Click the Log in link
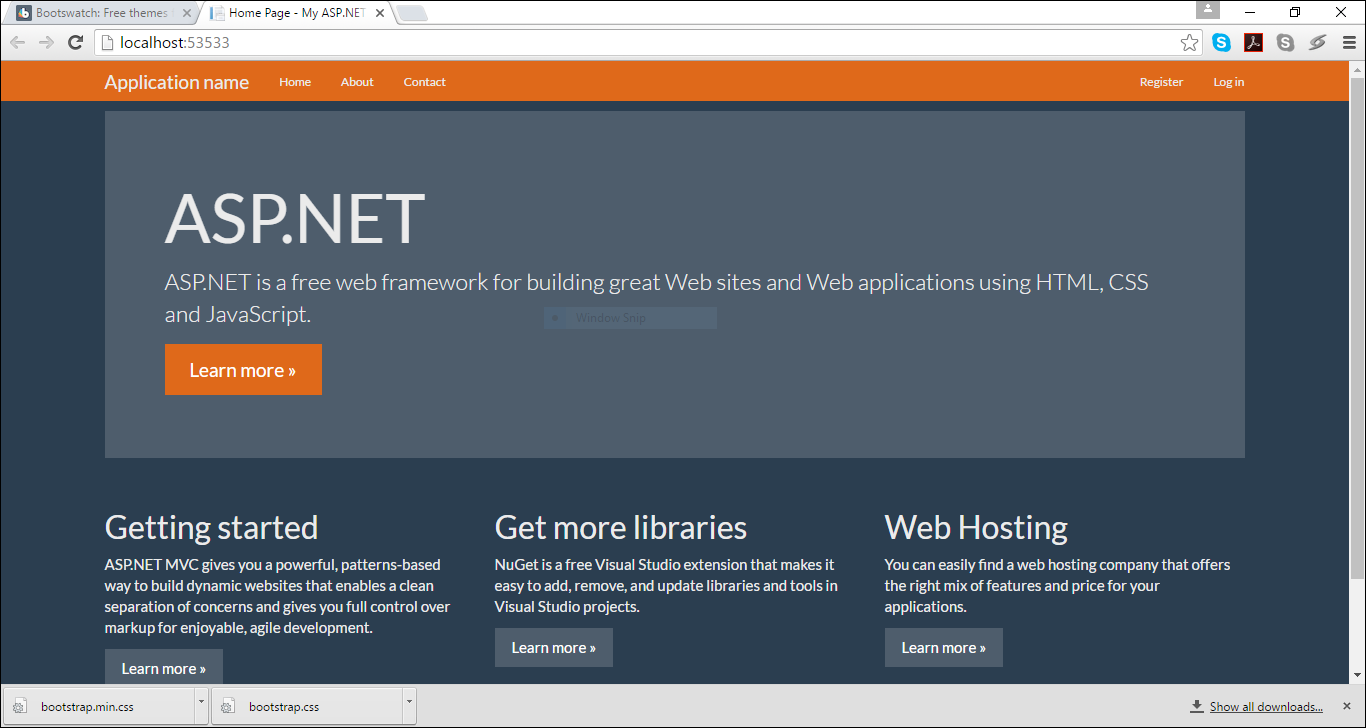The image size is (1366, 728). (1229, 82)
